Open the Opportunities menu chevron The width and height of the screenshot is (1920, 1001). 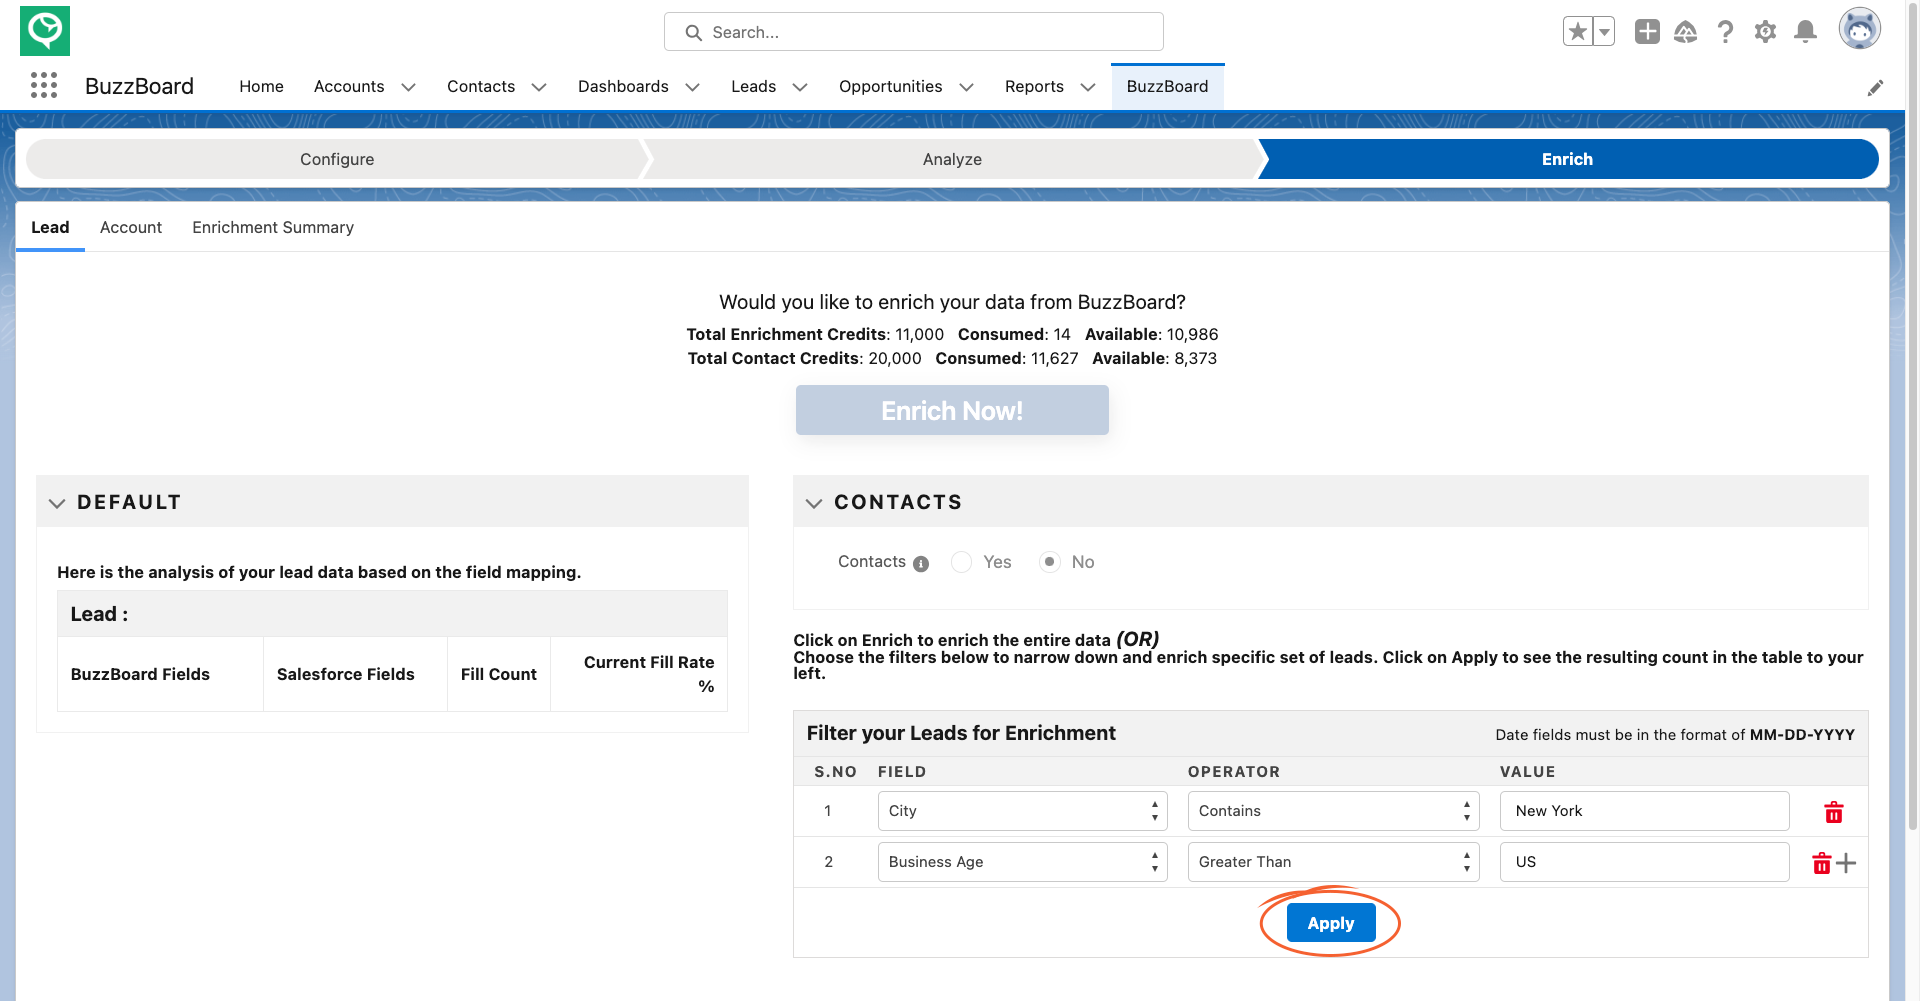966,87
